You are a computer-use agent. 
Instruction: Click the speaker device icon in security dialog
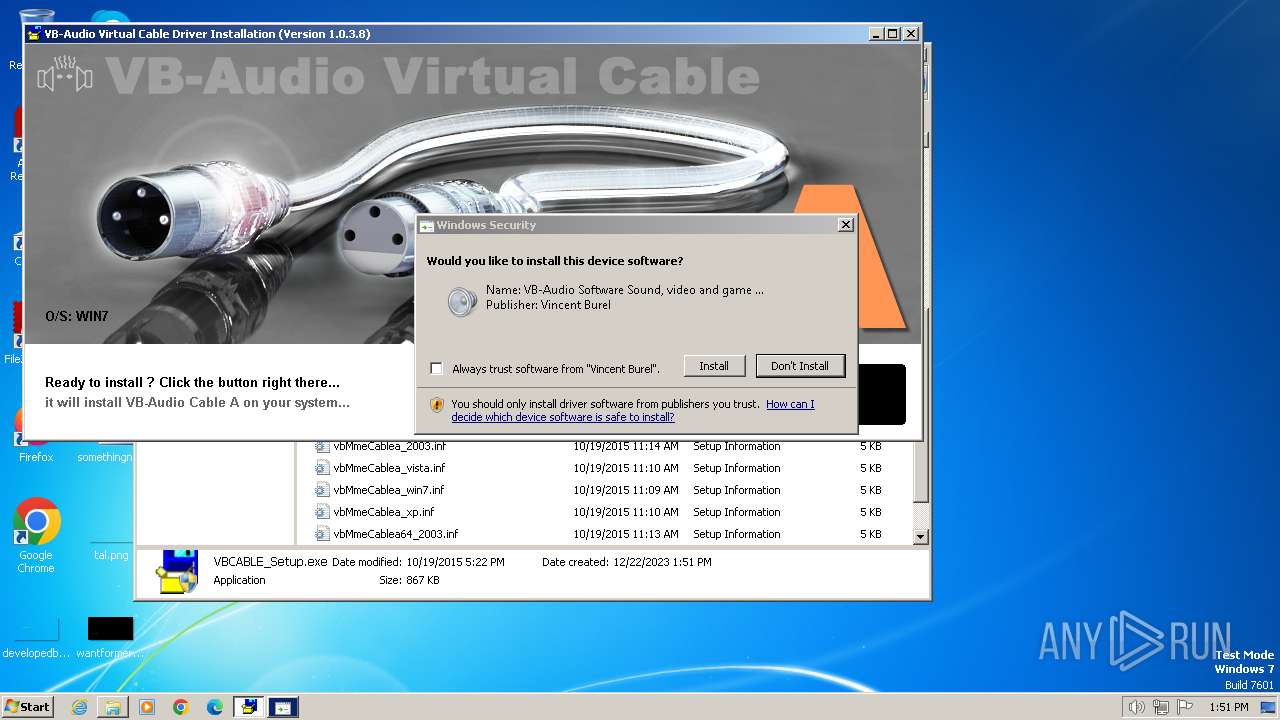(x=461, y=301)
